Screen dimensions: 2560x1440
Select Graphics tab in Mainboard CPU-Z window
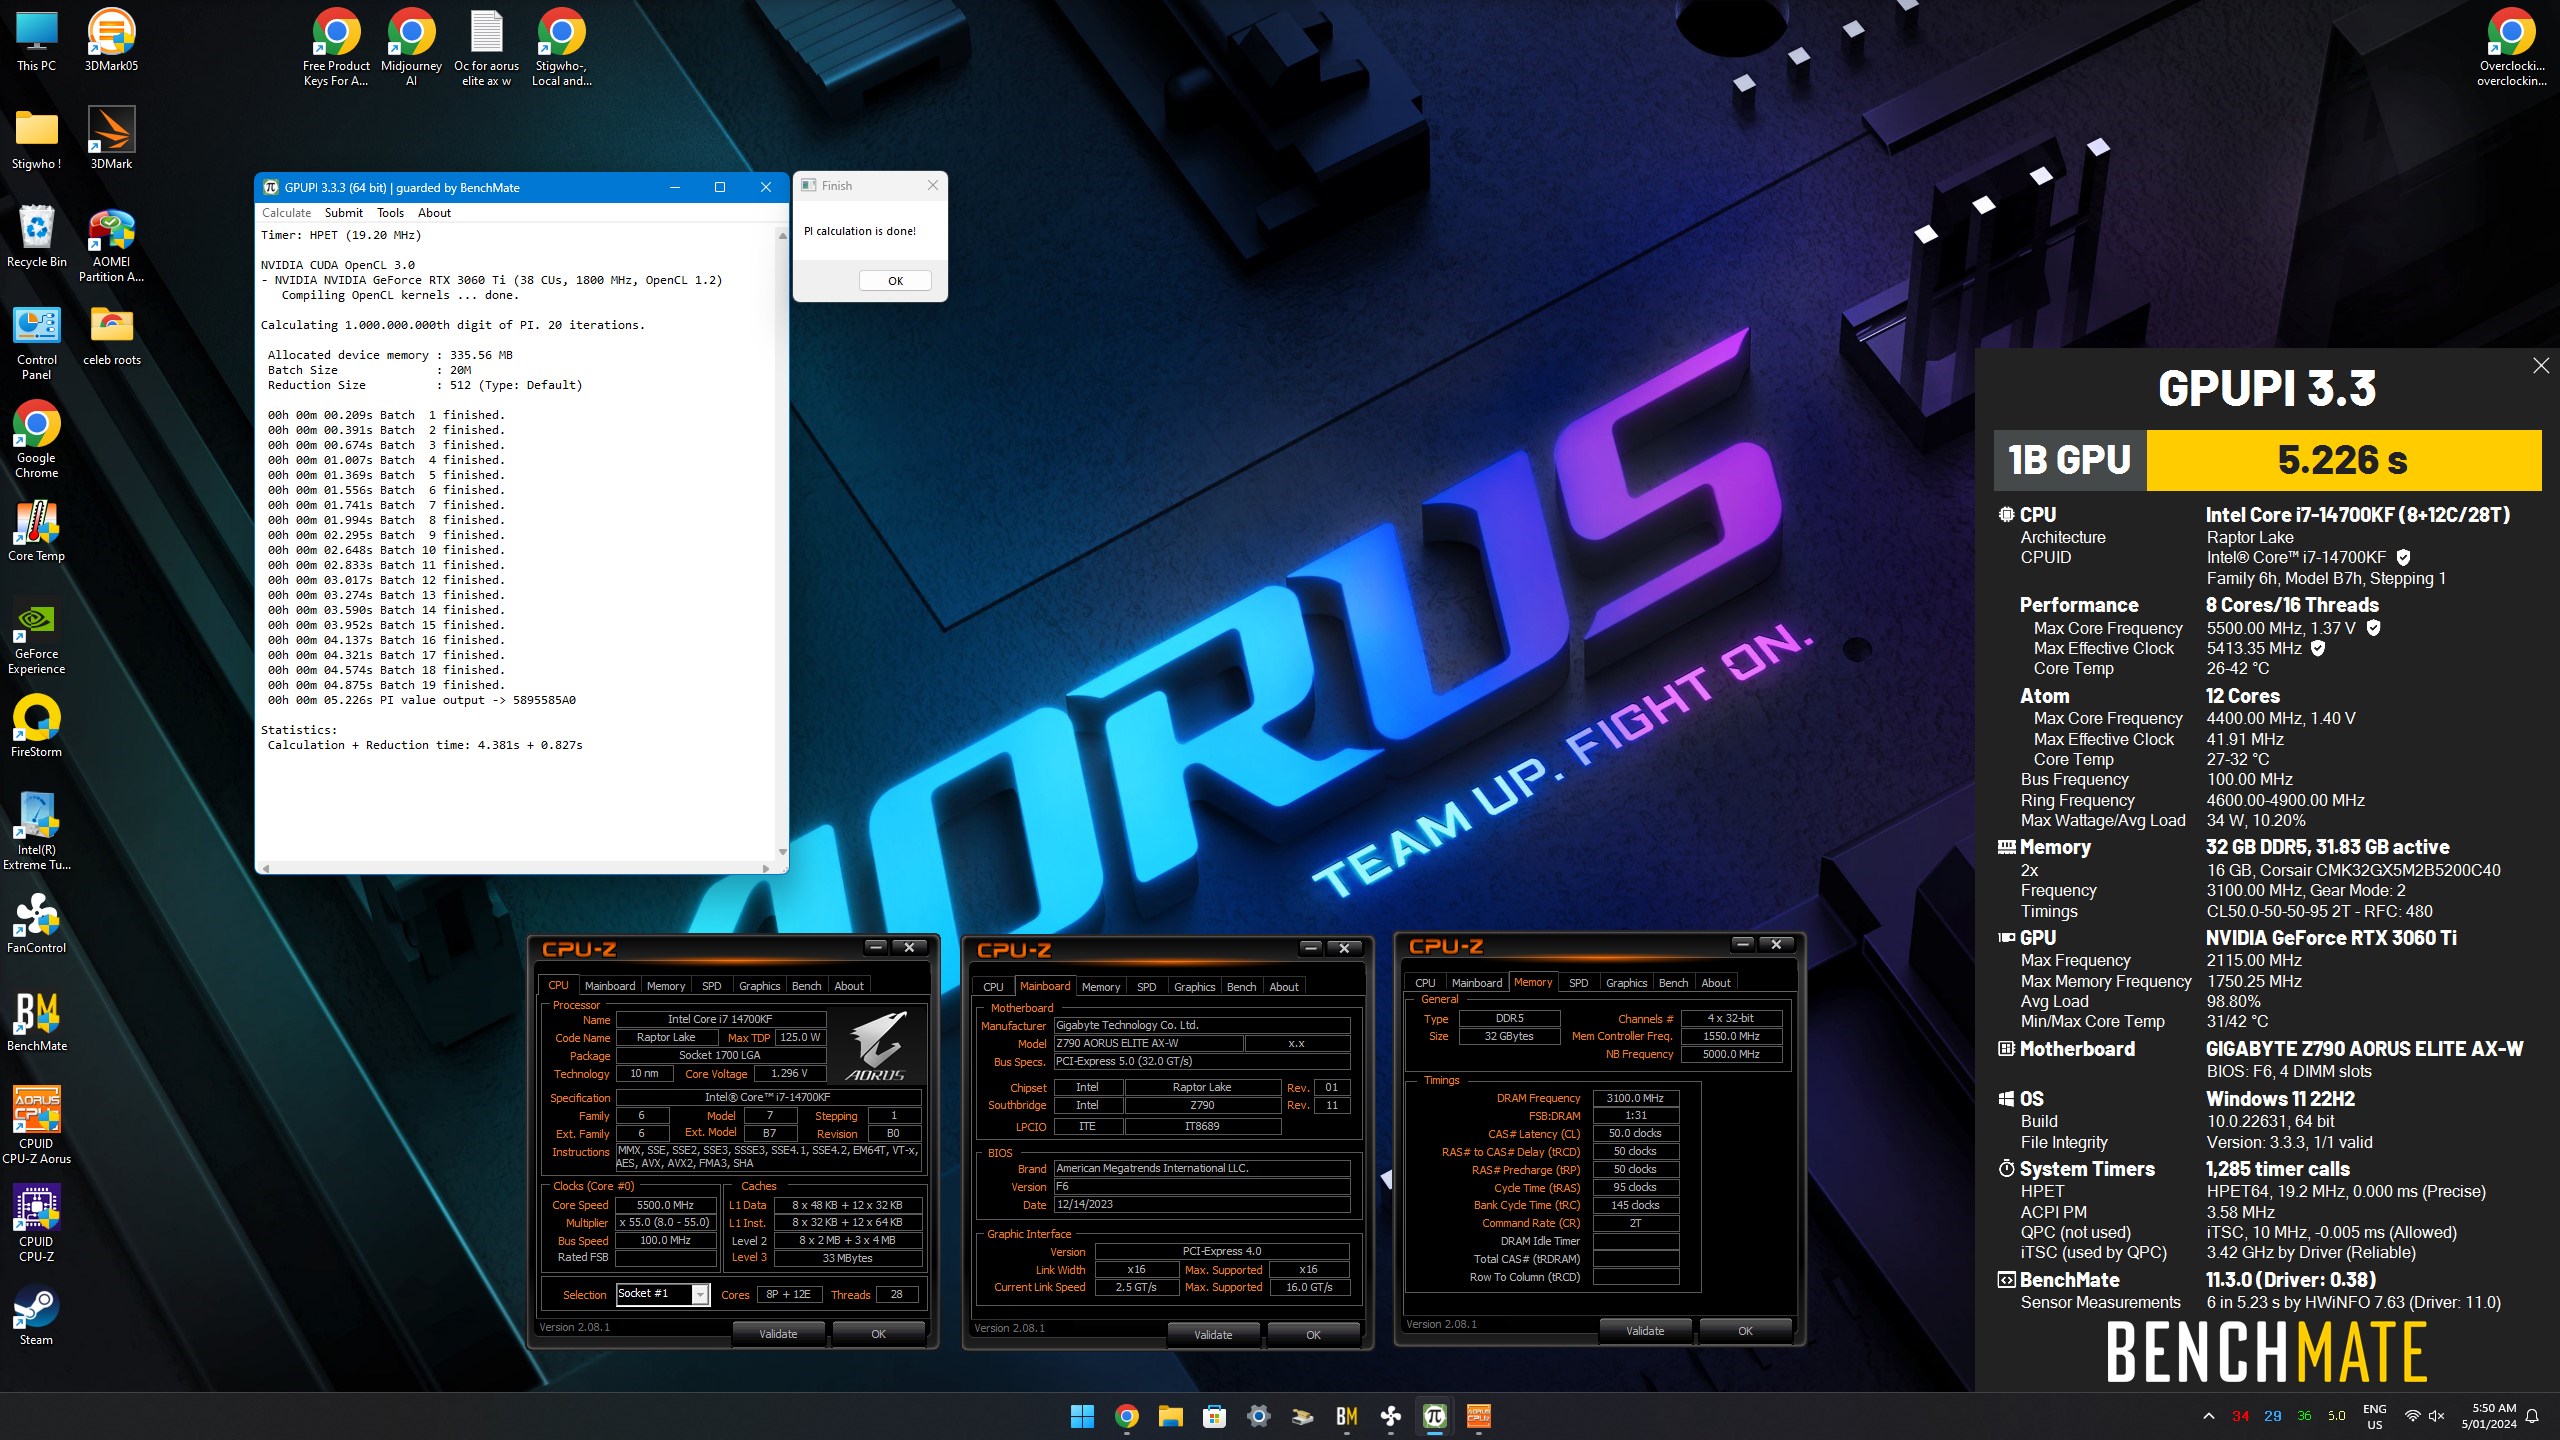click(x=1194, y=987)
